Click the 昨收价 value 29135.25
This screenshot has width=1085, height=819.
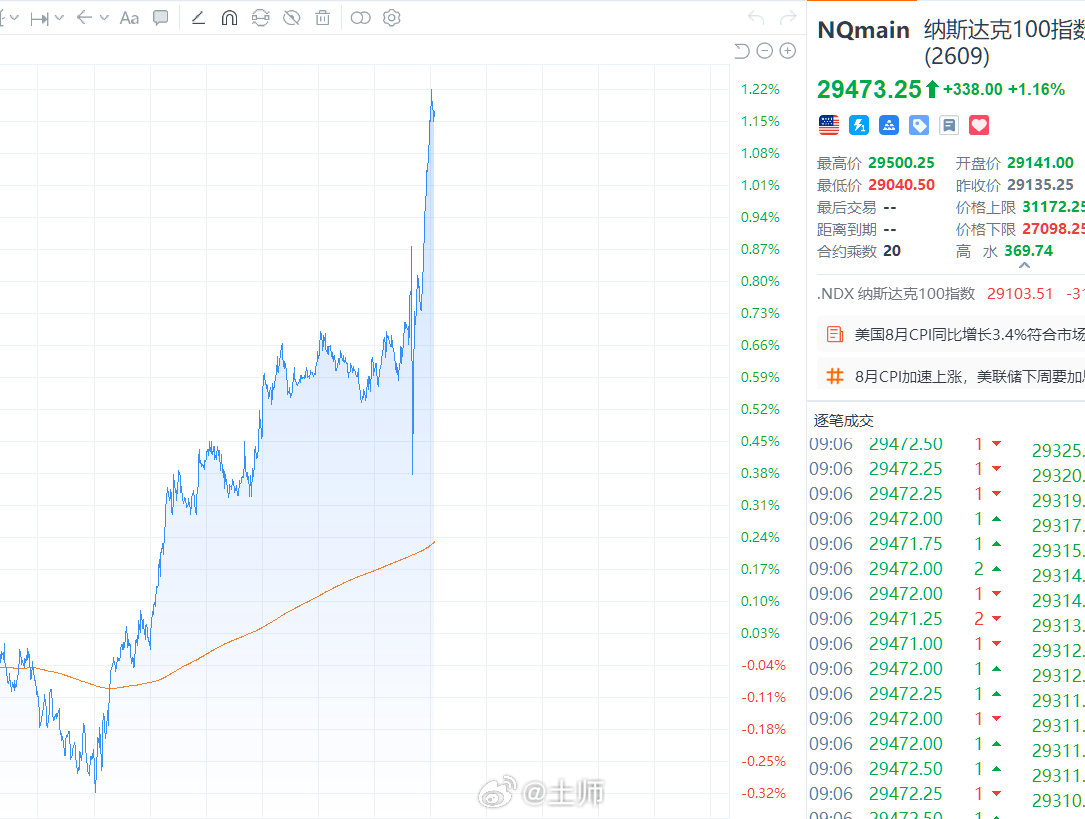click(x=1040, y=185)
